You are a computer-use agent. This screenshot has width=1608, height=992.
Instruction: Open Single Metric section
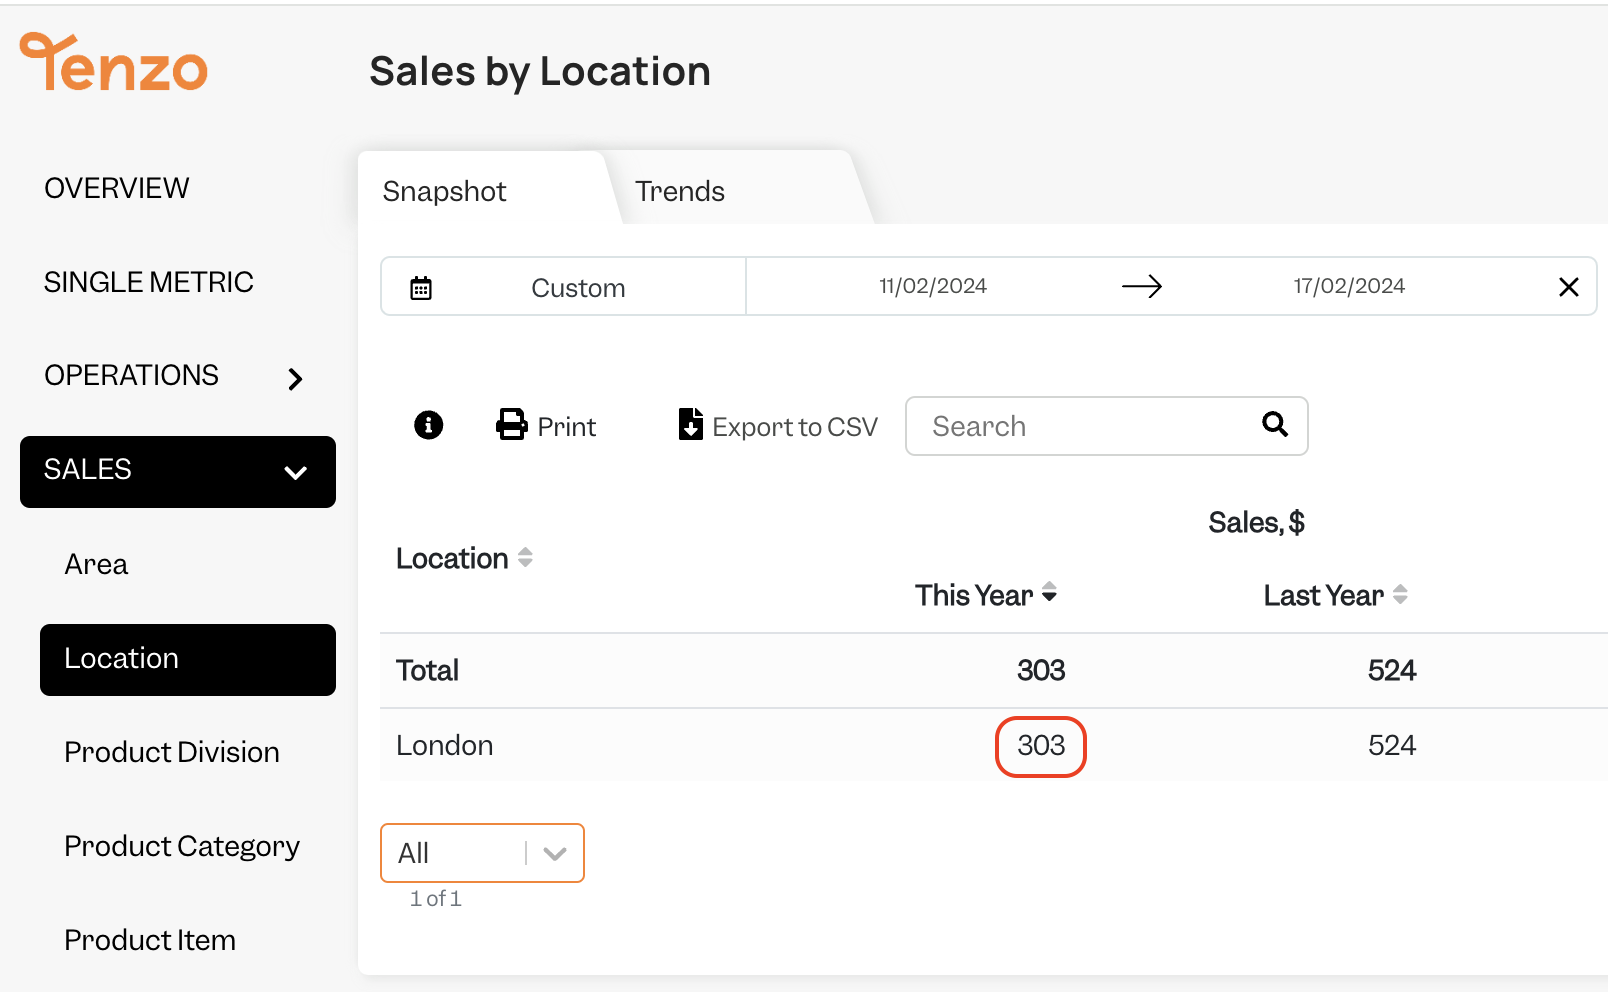(149, 282)
